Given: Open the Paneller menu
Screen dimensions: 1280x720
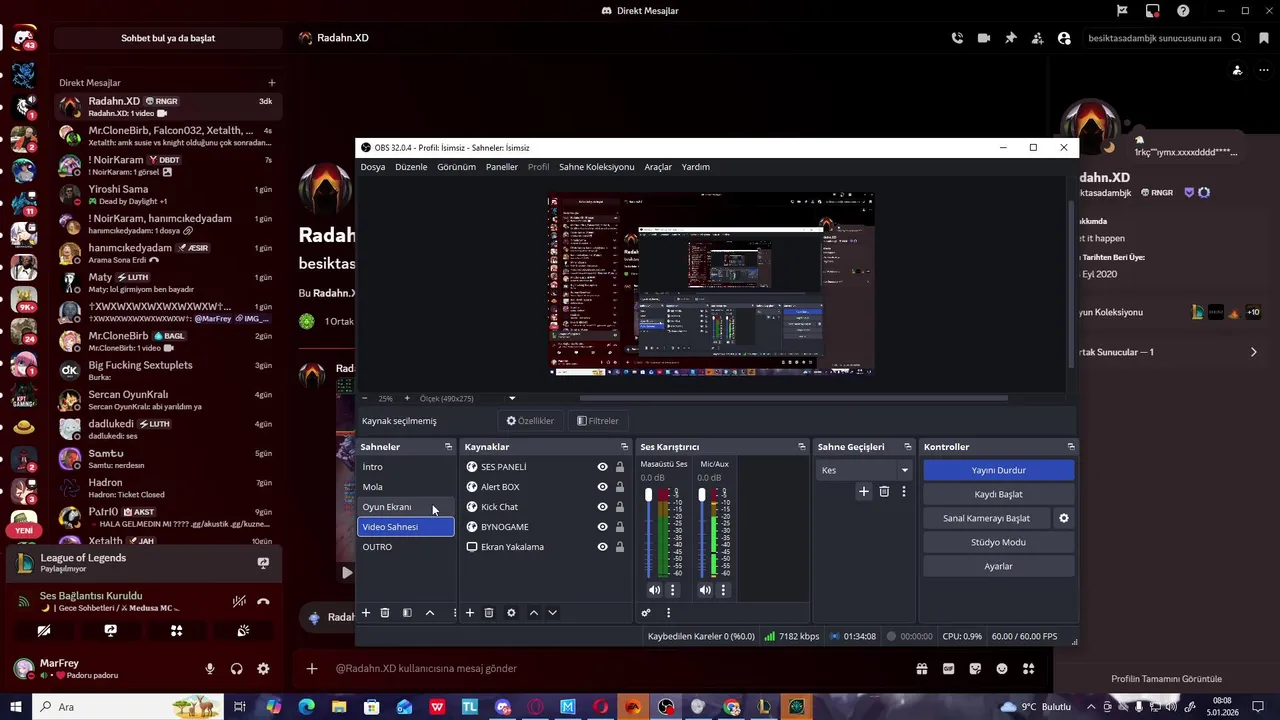Looking at the screenshot, I should pyautogui.click(x=502, y=167).
